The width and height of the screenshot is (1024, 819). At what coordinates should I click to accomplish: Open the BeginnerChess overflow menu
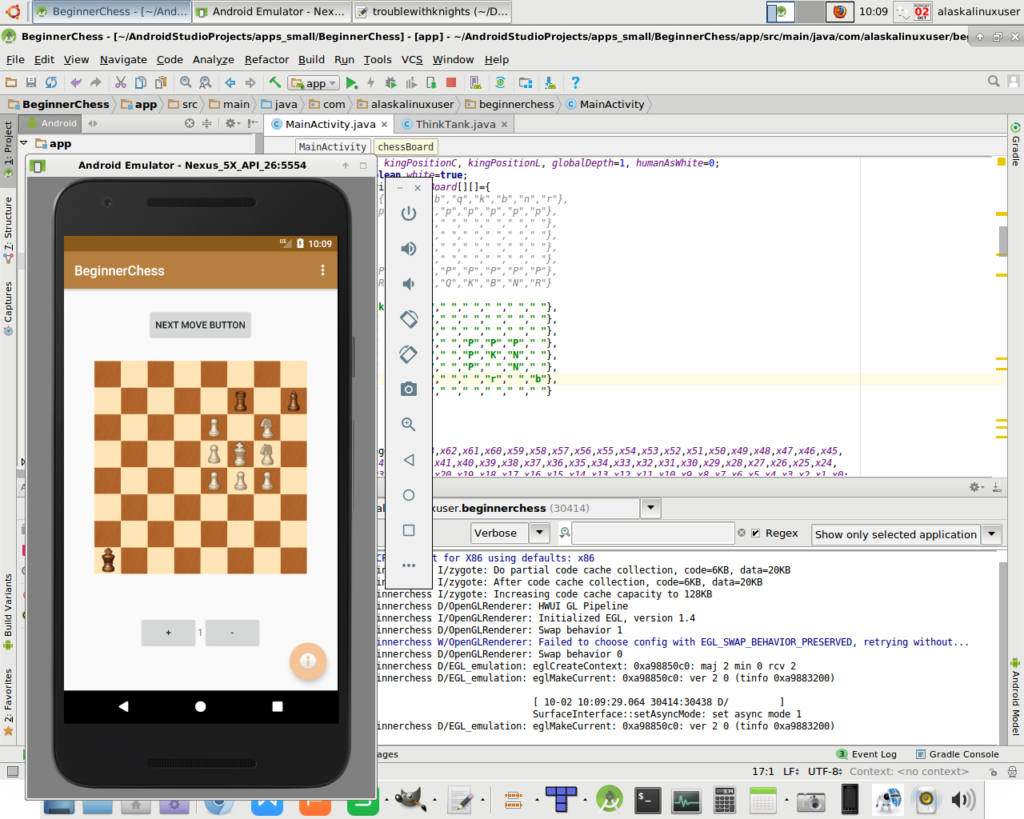[x=322, y=271]
